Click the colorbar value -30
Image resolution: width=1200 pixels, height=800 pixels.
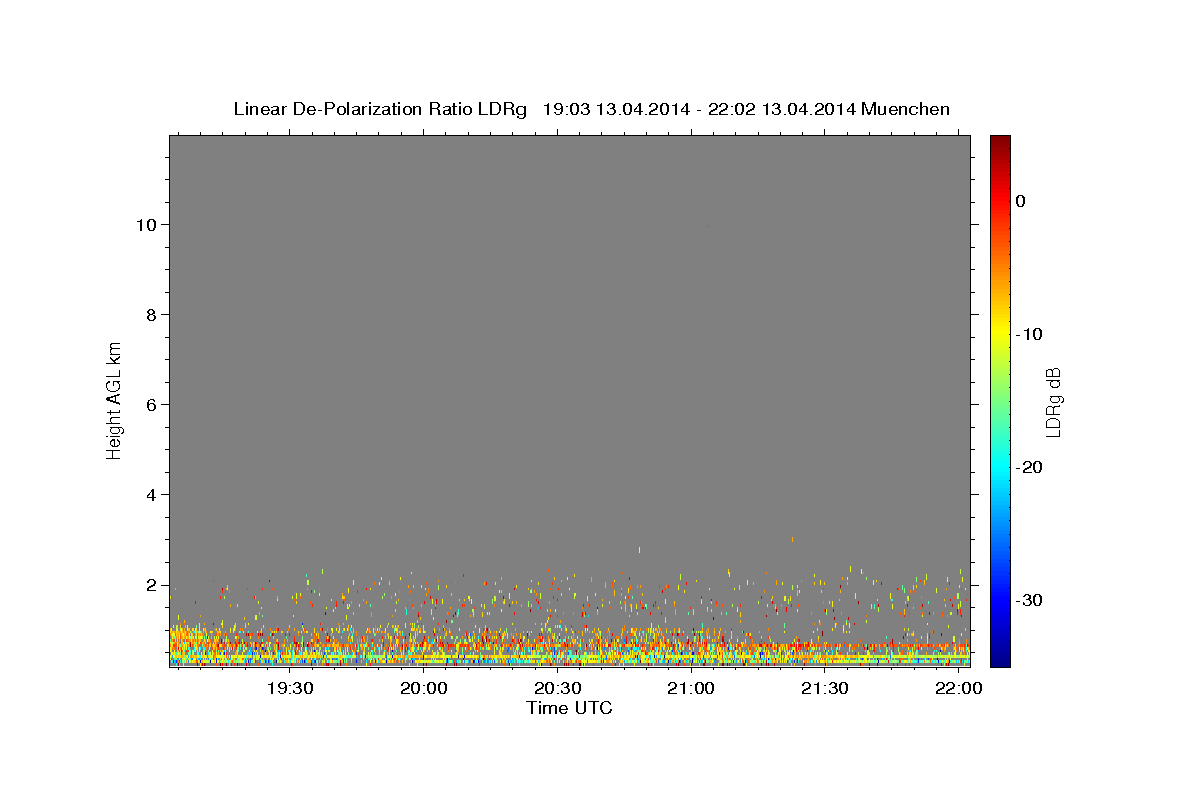pos(1029,600)
